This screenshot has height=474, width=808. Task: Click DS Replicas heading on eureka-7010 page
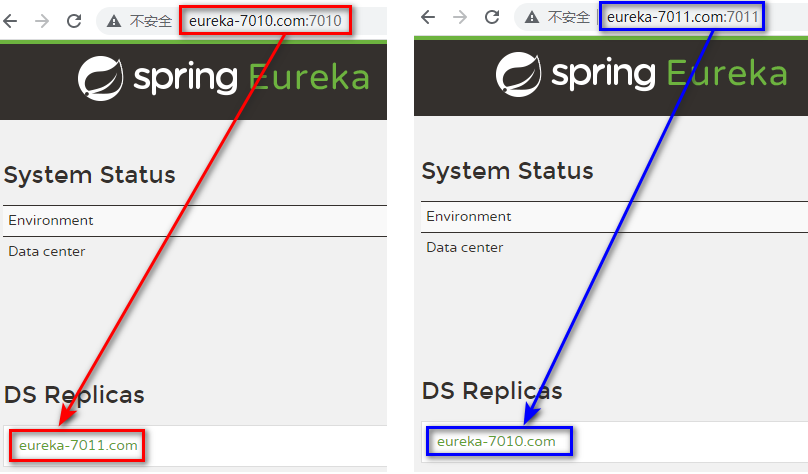(x=74, y=396)
